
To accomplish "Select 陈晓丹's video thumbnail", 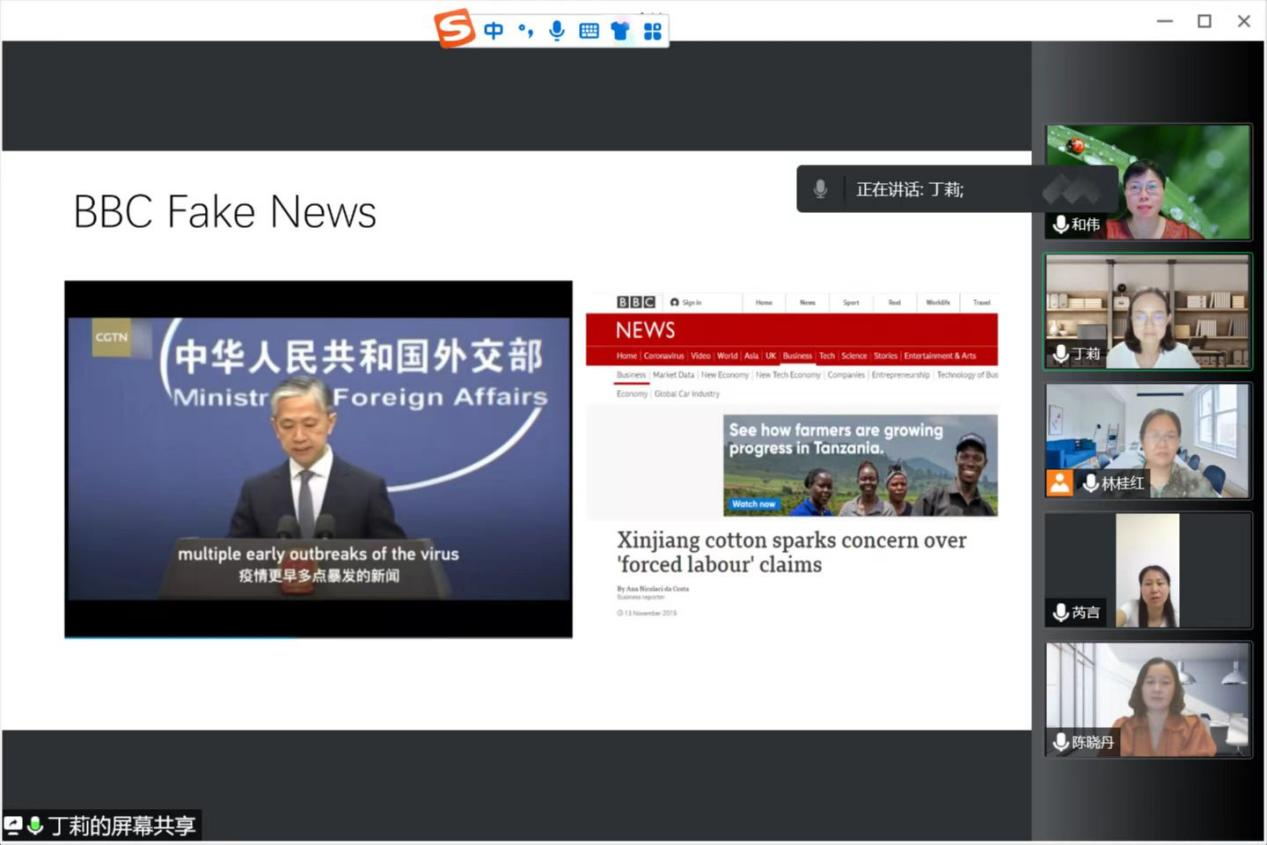I will 1148,699.
